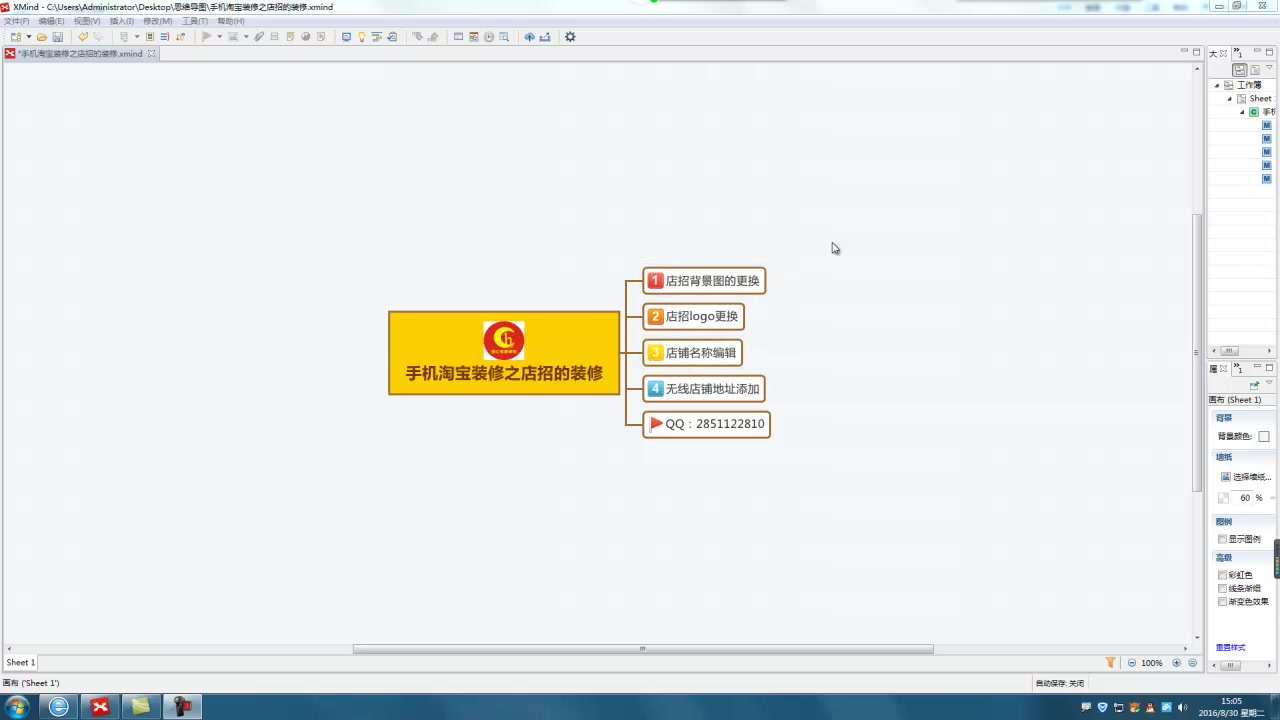Click the canvas vertical scrollbar thumb
The height and width of the screenshot is (720, 1280).
1197,352
